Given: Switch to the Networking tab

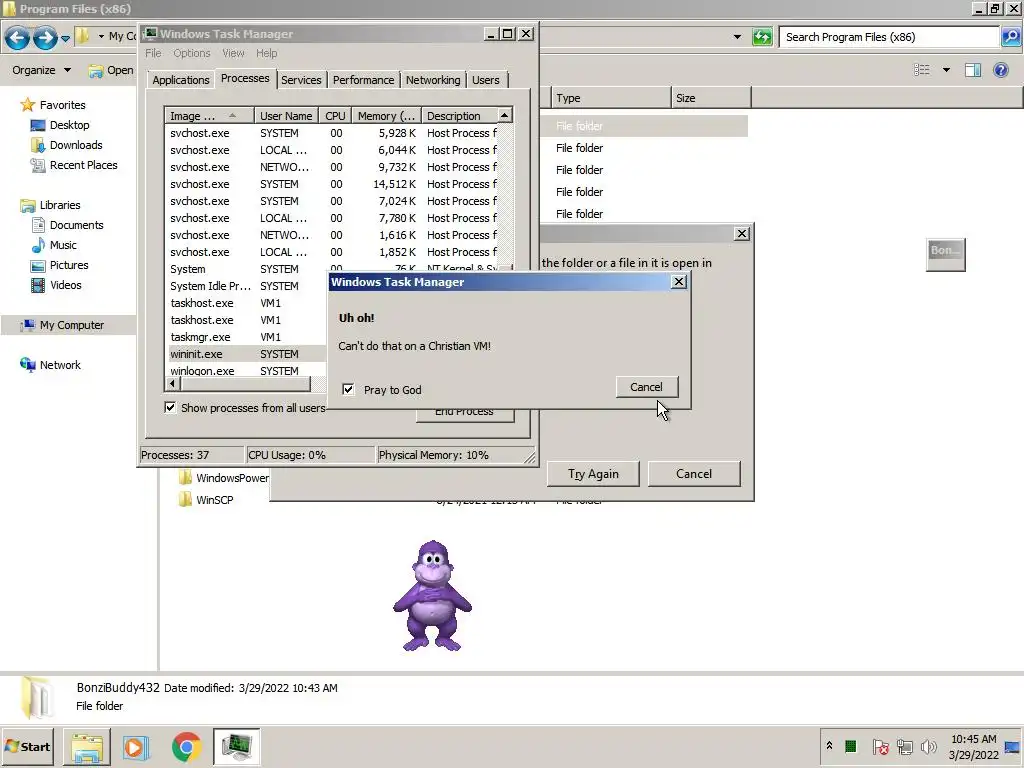Looking at the screenshot, I should 433,80.
